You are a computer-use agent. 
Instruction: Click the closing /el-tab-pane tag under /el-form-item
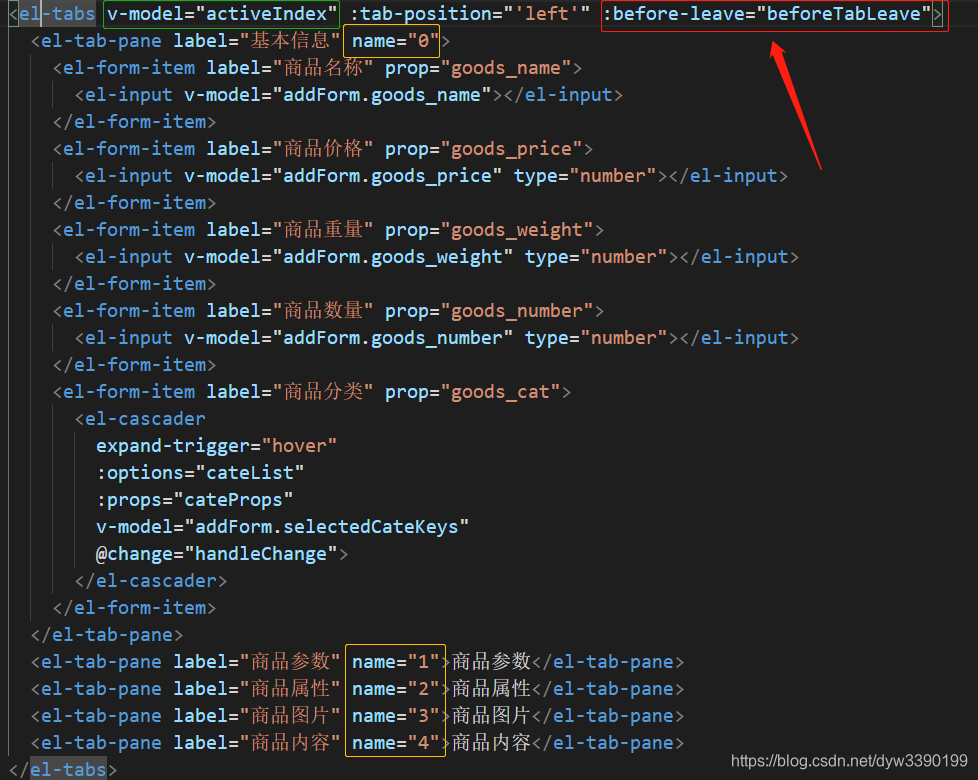pos(107,635)
